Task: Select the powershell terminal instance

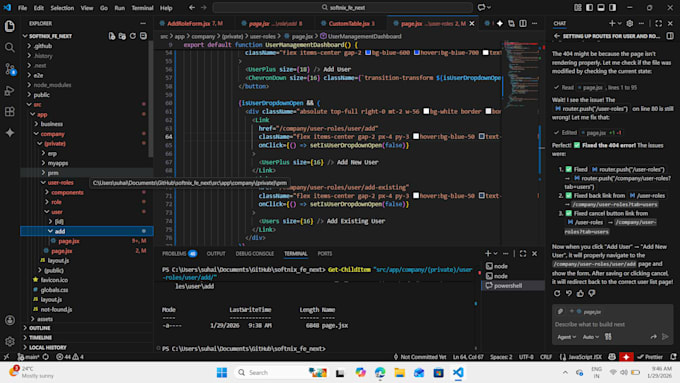Action: (513, 285)
